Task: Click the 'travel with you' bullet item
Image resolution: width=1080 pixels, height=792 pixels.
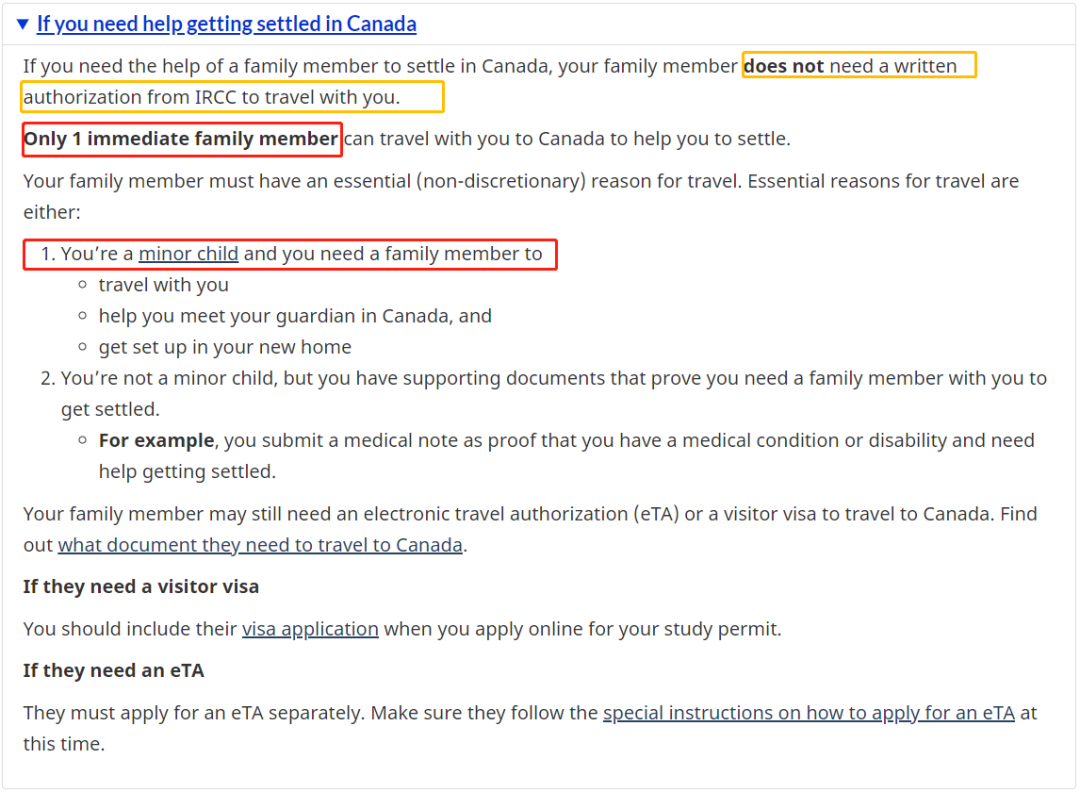Action: [163, 284]
